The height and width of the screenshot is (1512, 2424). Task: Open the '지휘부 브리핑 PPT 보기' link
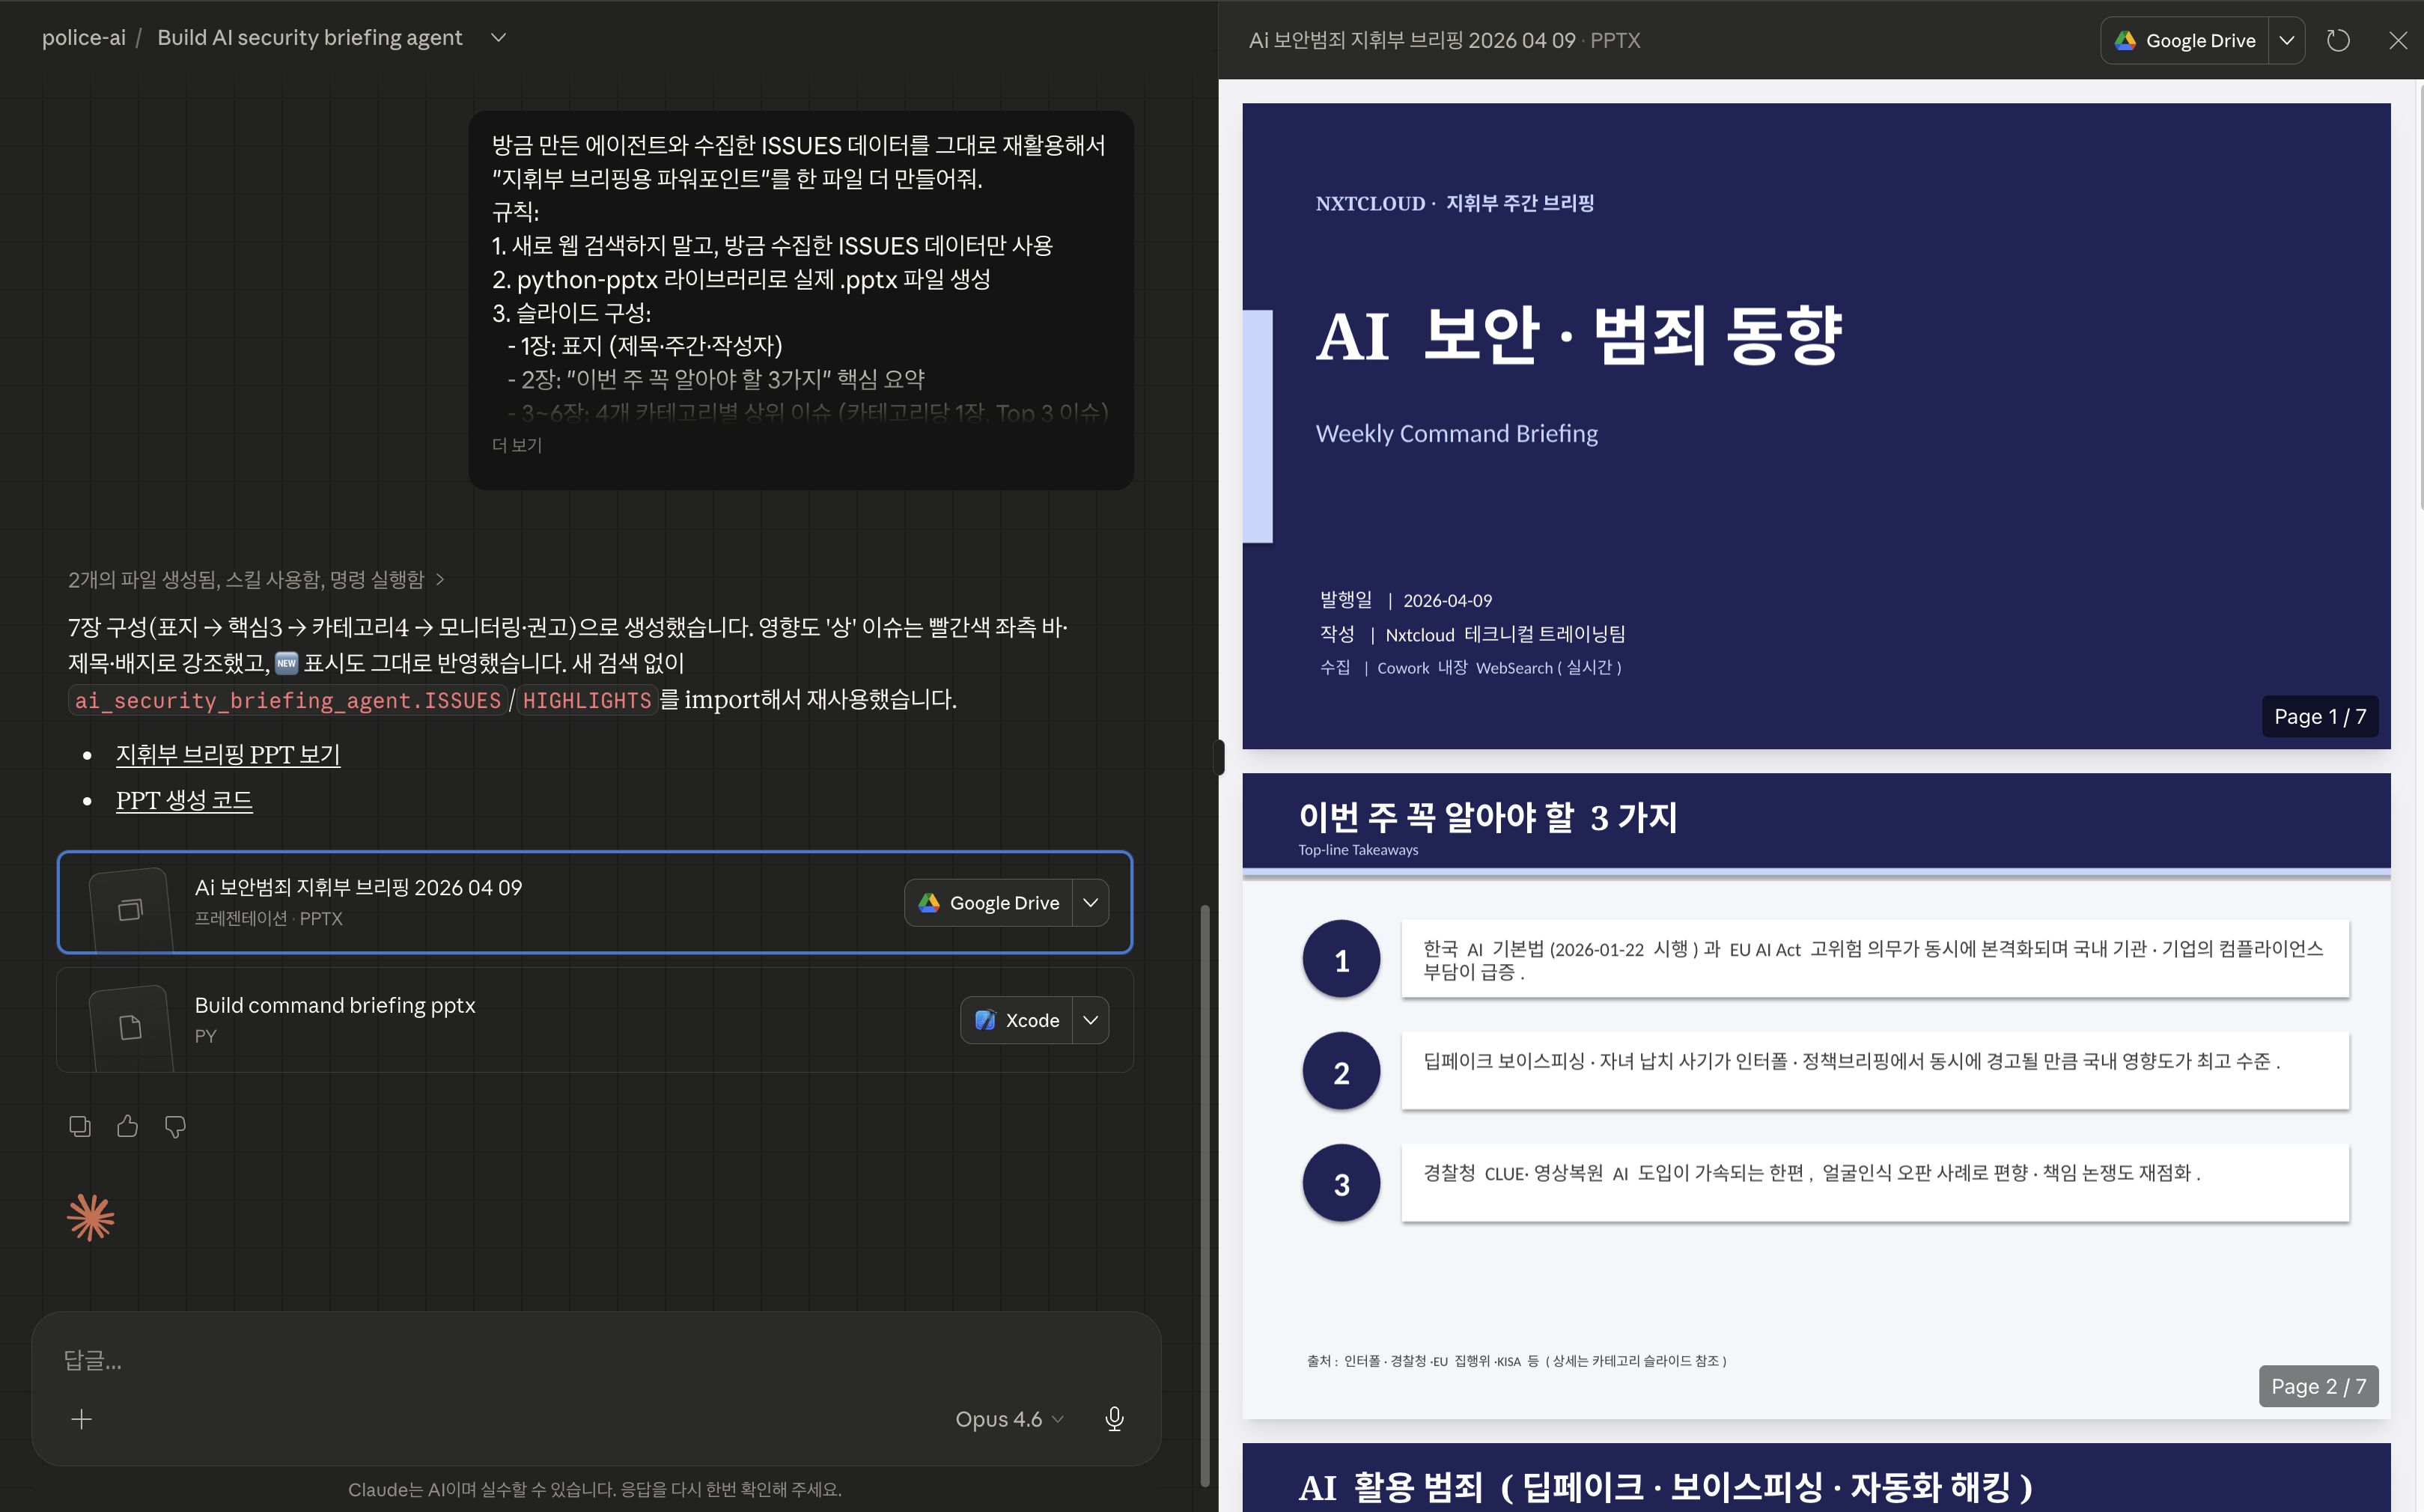[228, 754]
